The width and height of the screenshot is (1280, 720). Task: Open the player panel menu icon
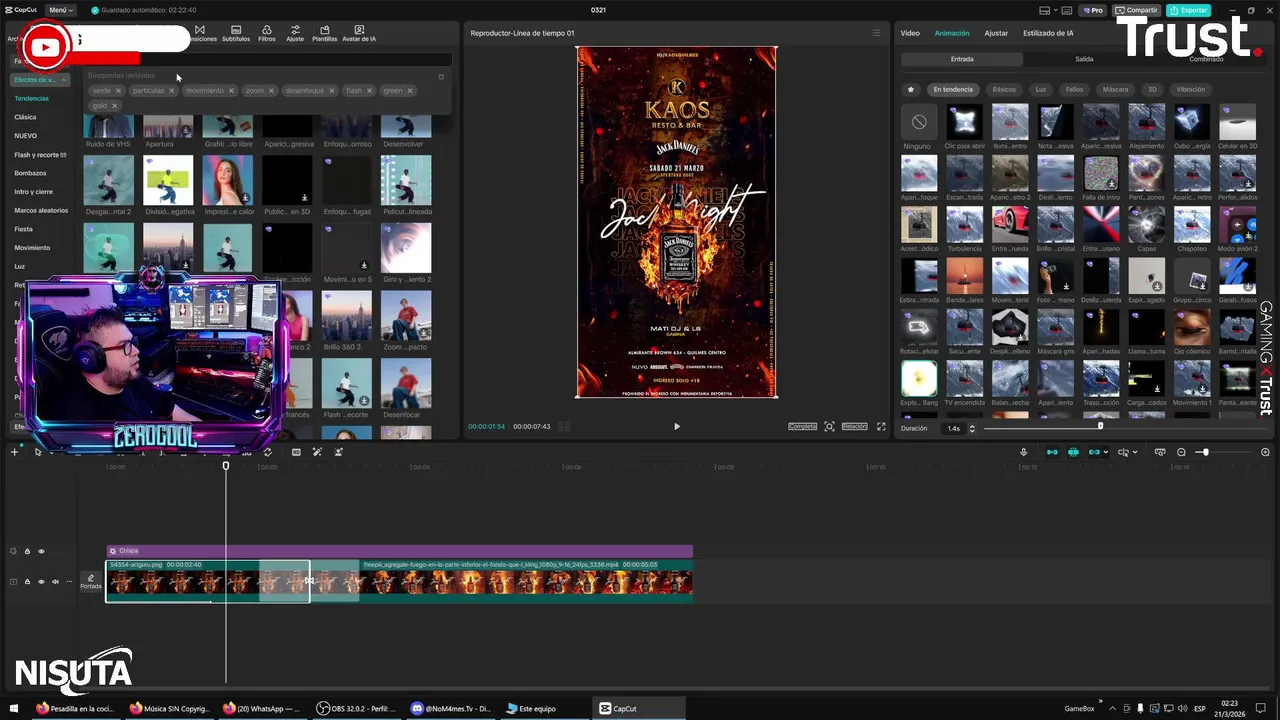(x=877, y=33)
